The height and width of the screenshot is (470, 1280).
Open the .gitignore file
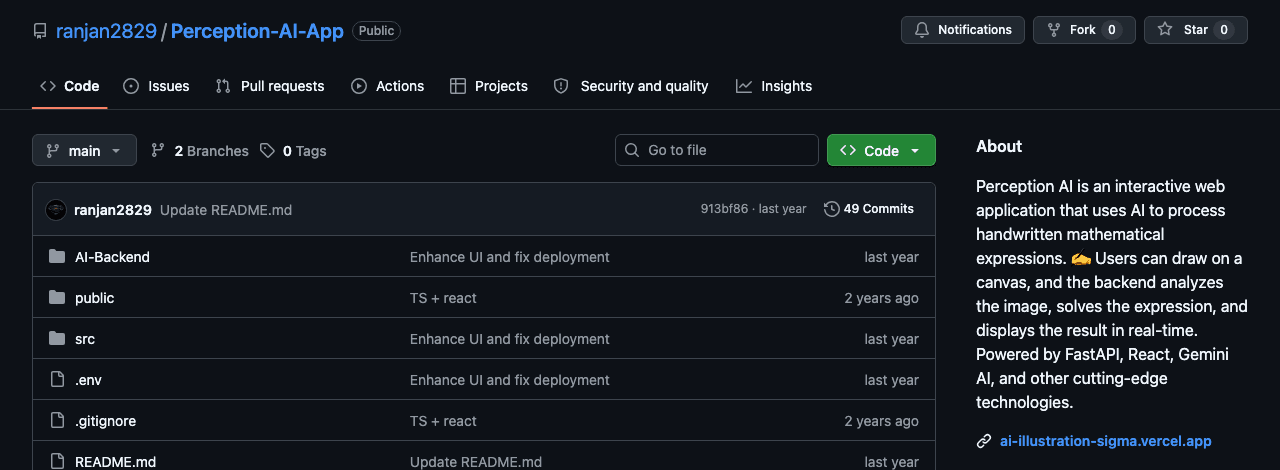point(105,421)
